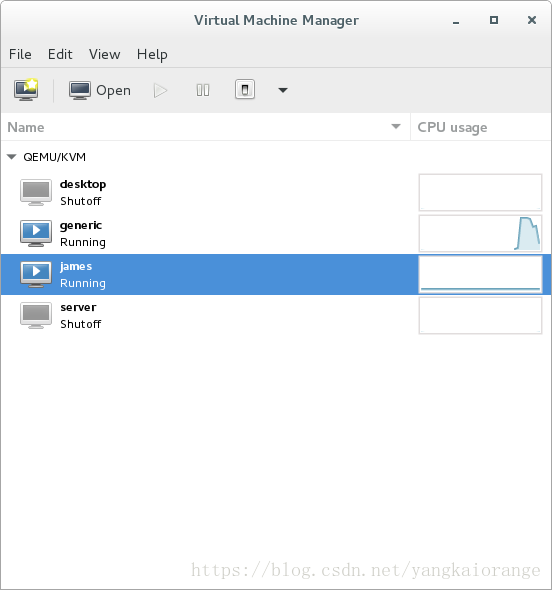This screenshot has width=552, height=590.
Task: Click the james VM CPU usage graph
Action: [x=480, y=274]
